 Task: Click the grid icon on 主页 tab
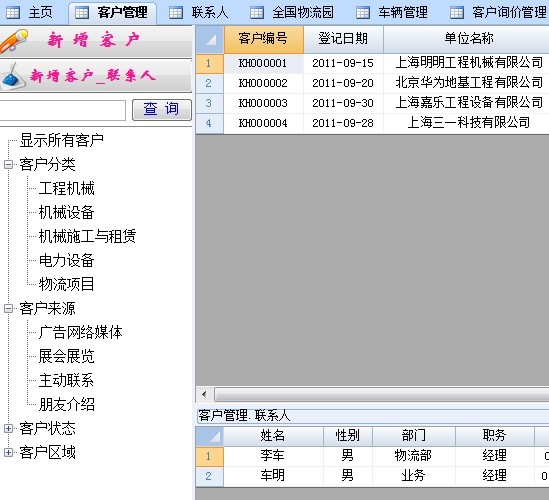click(13, 13)
